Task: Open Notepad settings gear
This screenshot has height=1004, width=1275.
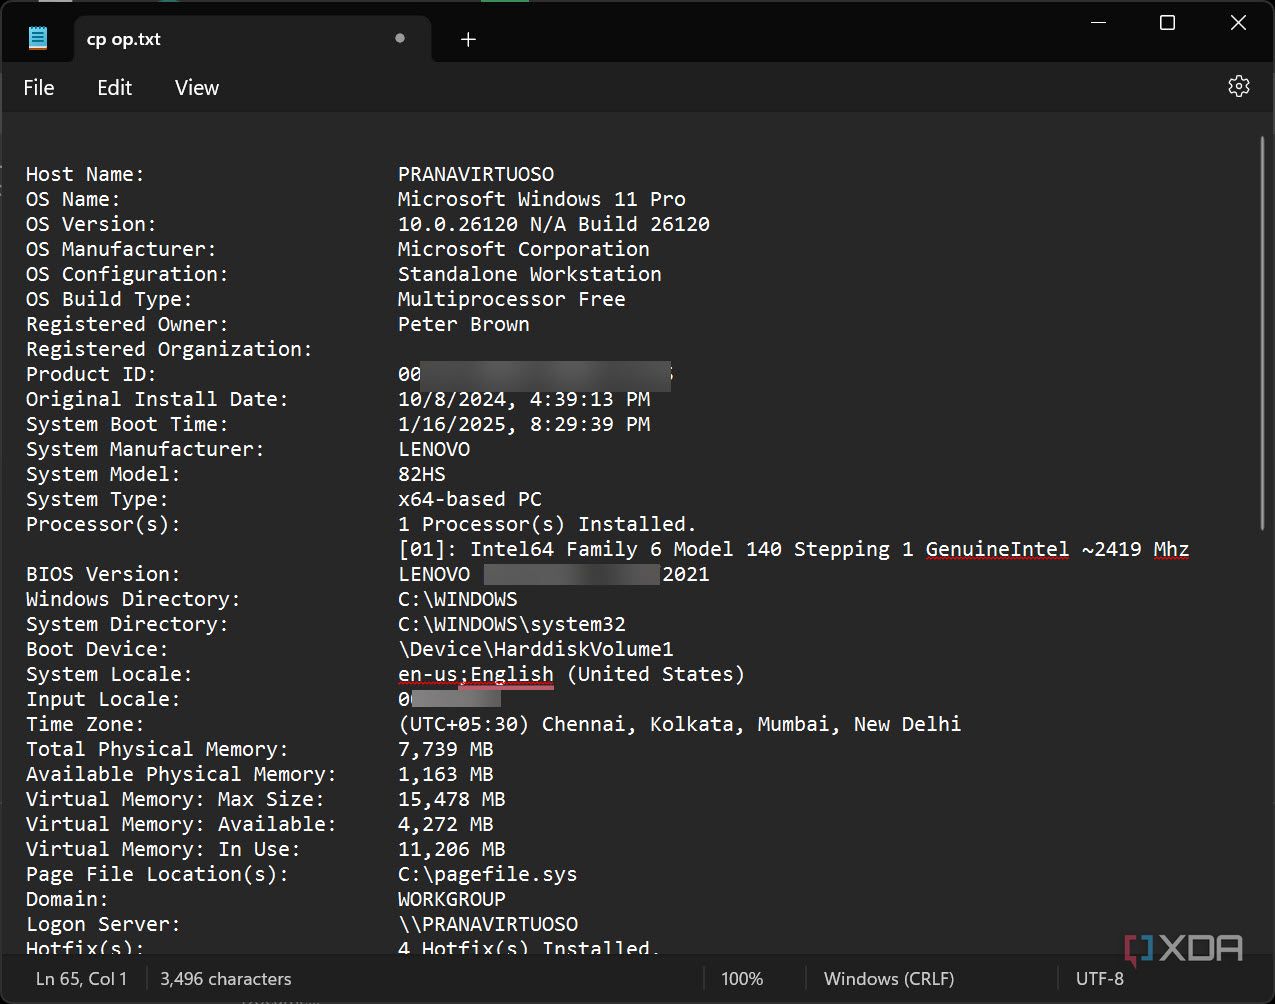Action: [1239, 86]
